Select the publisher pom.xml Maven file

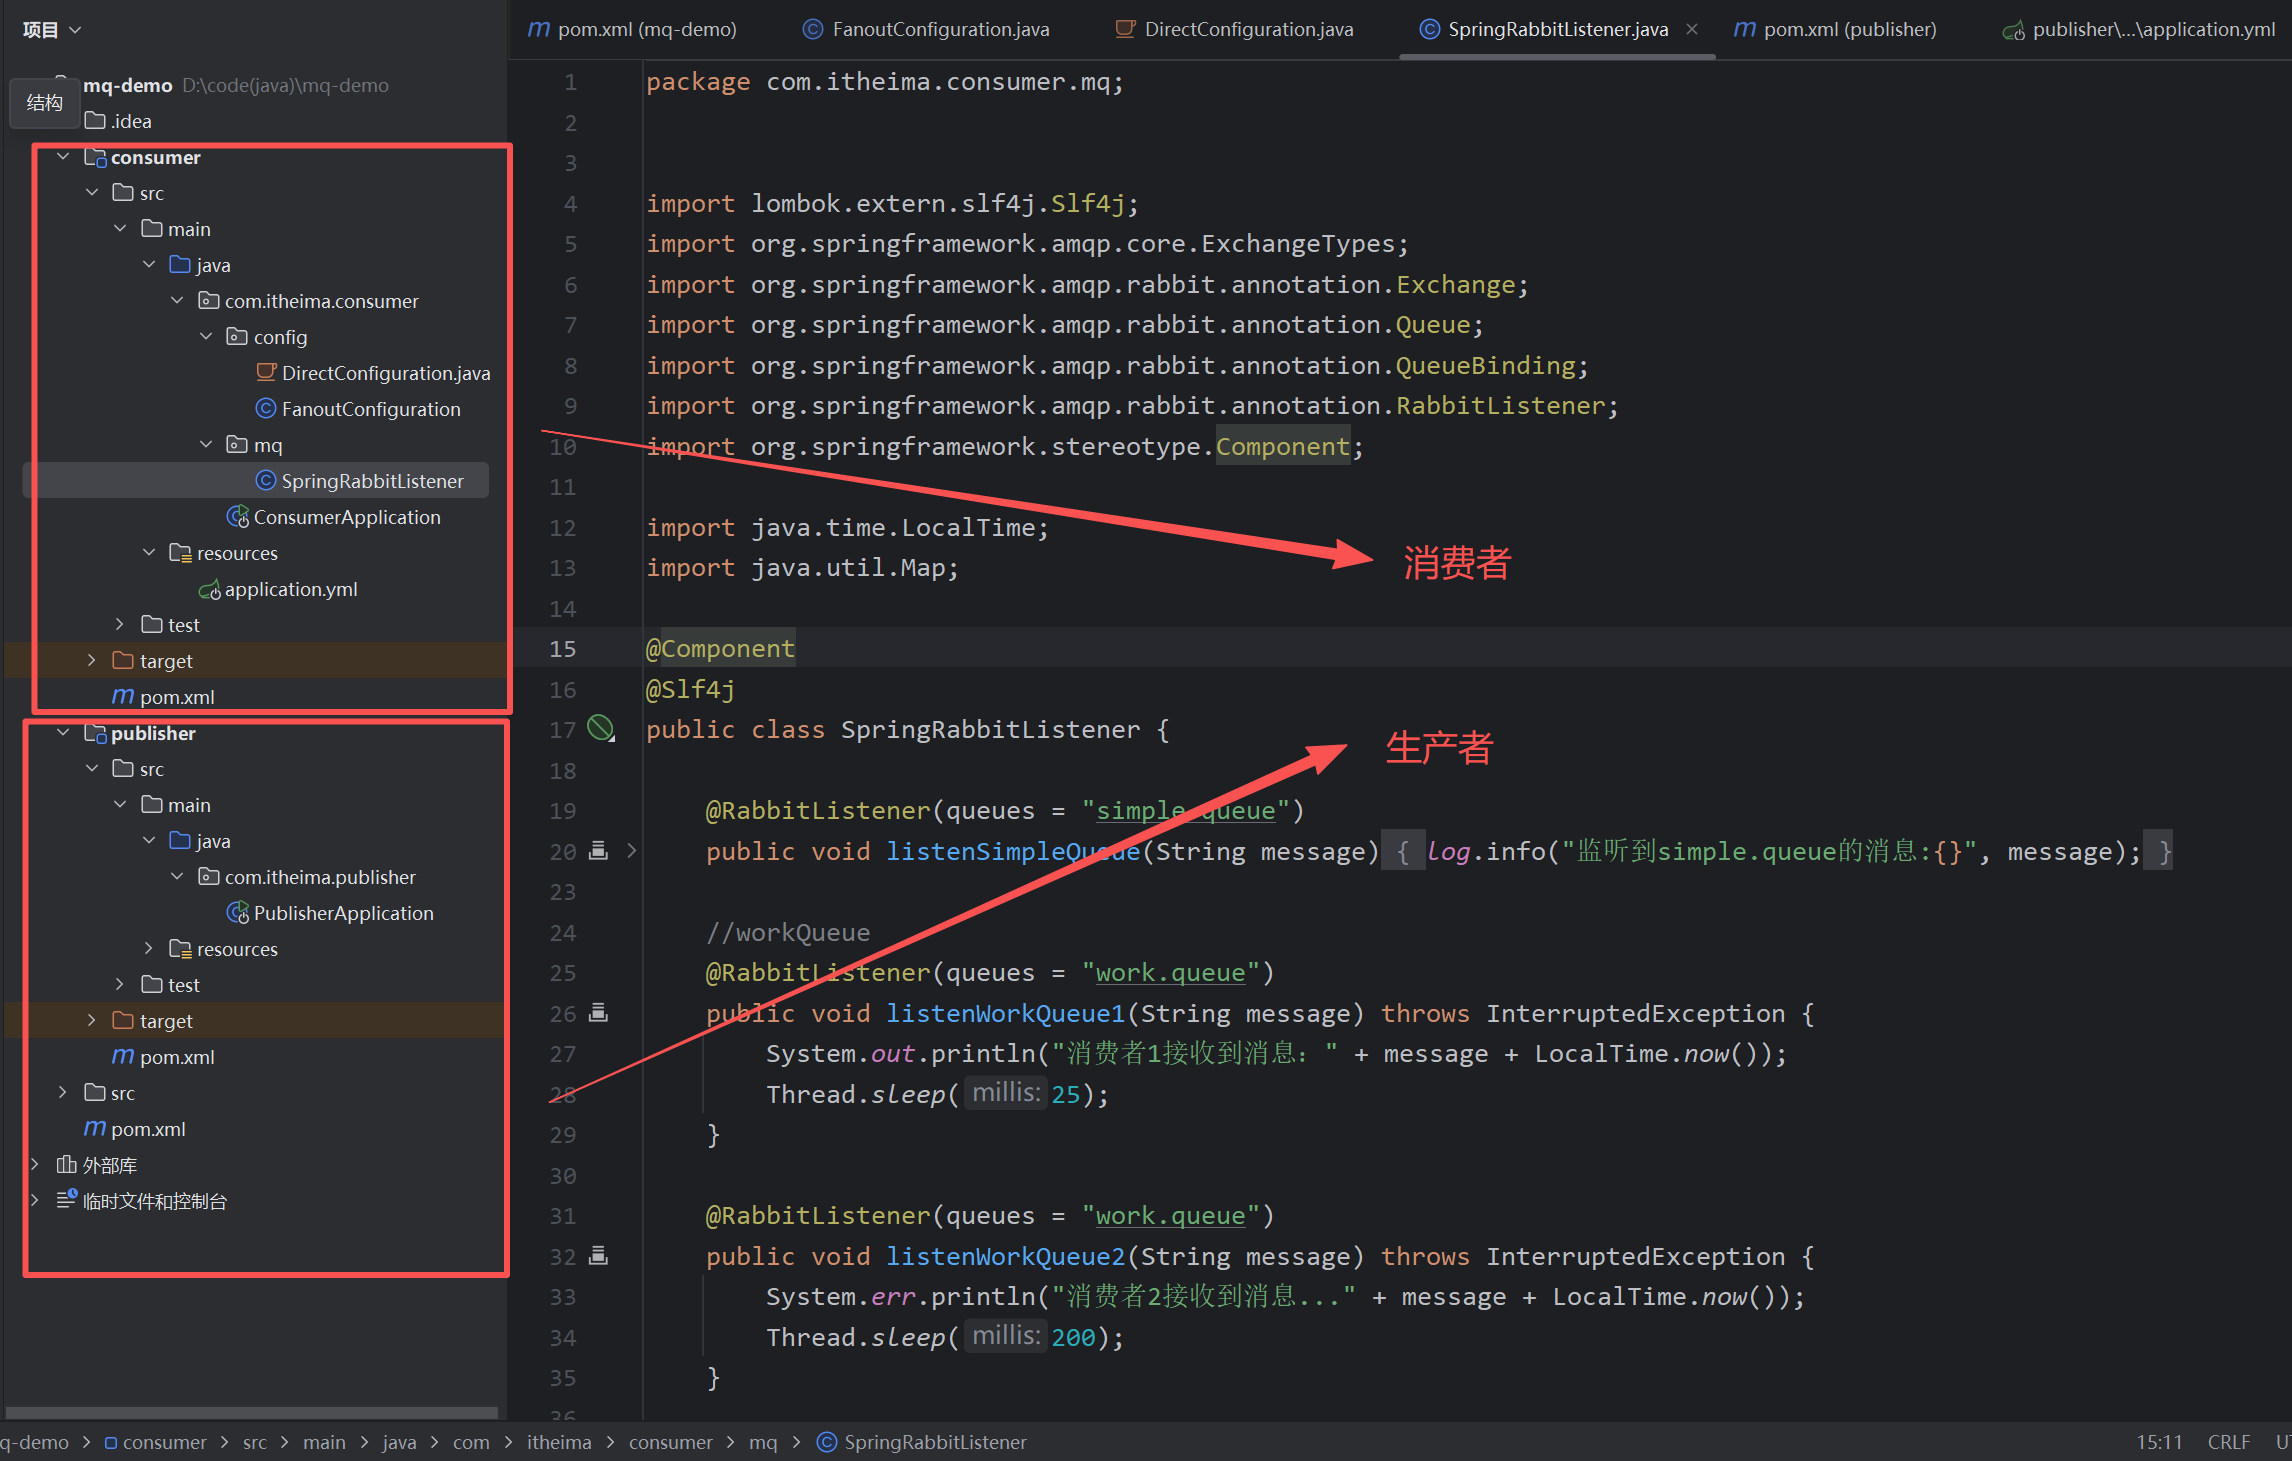pyautogui.click(x=176, y=1057)
